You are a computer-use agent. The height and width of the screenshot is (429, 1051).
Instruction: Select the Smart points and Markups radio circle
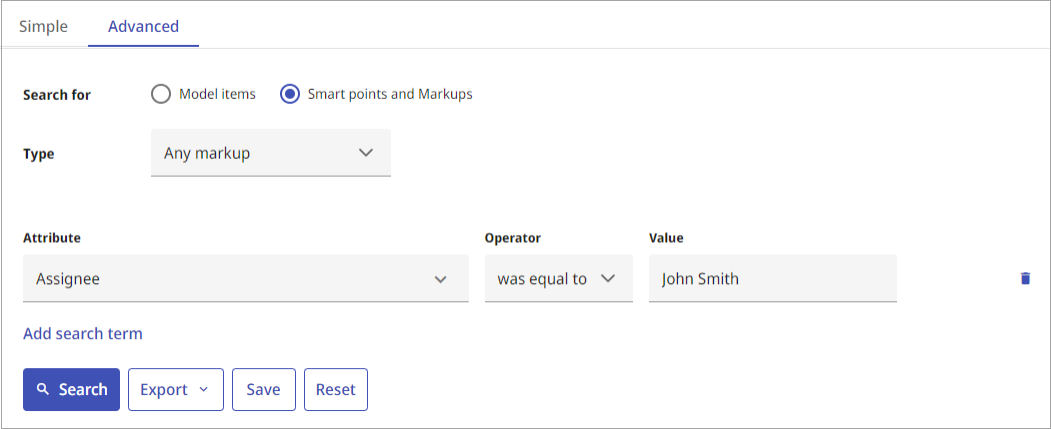(290, 95)
